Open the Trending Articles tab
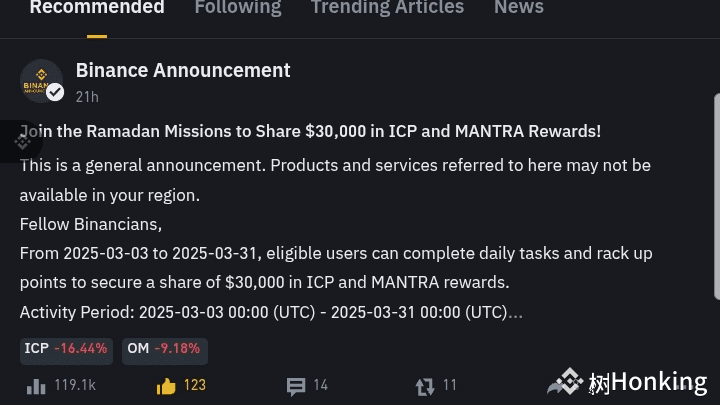This screenshot has height=405, width=720. tap(387, 8)
